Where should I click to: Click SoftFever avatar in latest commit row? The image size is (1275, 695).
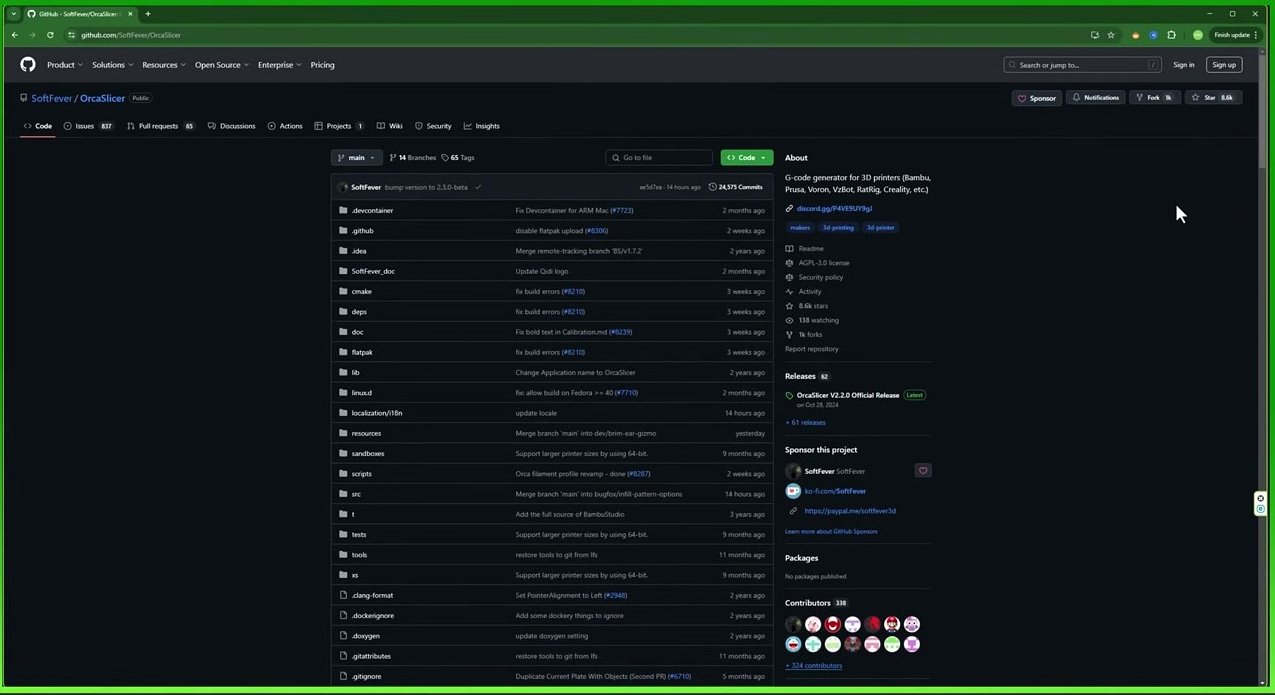343,187
